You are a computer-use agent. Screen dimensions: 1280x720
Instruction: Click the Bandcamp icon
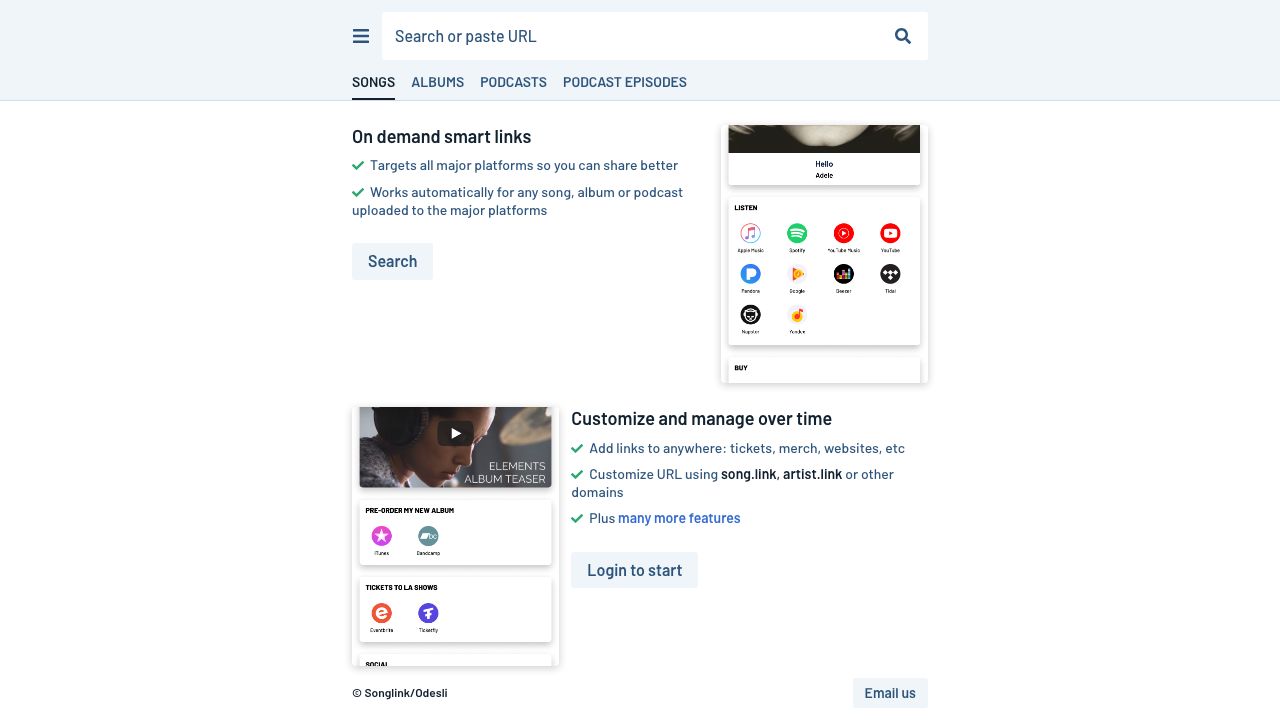(x=428, y=536)
